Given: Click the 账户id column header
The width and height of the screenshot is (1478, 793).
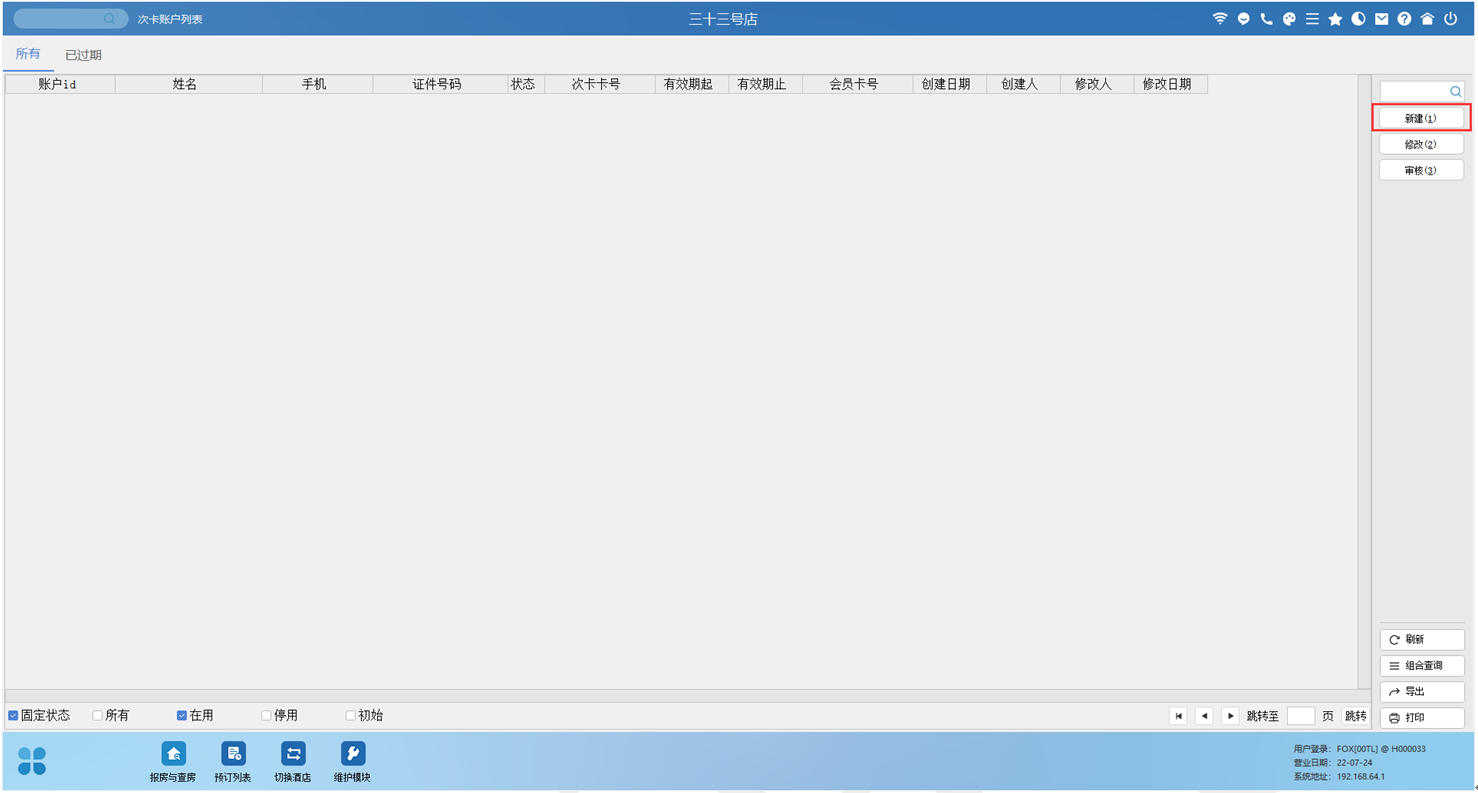Looking at the screenshot, I should pos(59,84).
